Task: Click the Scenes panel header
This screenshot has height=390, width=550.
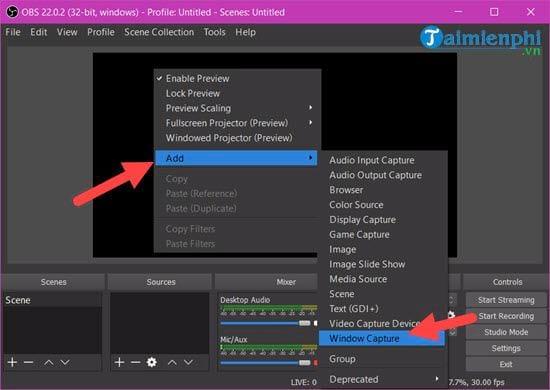Action: (x=53, y=282)
